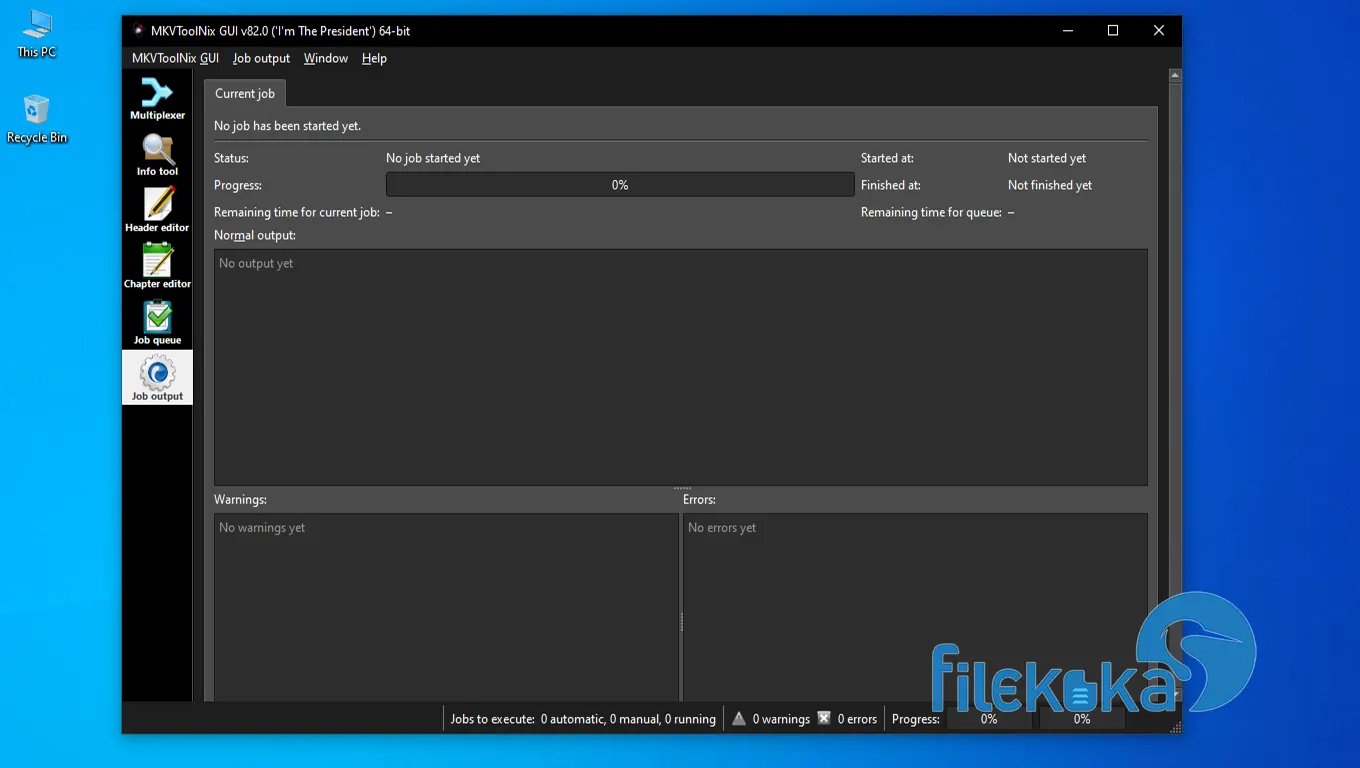Click inside the Normal output text area

pyautogui.click(x=680, y=367)
